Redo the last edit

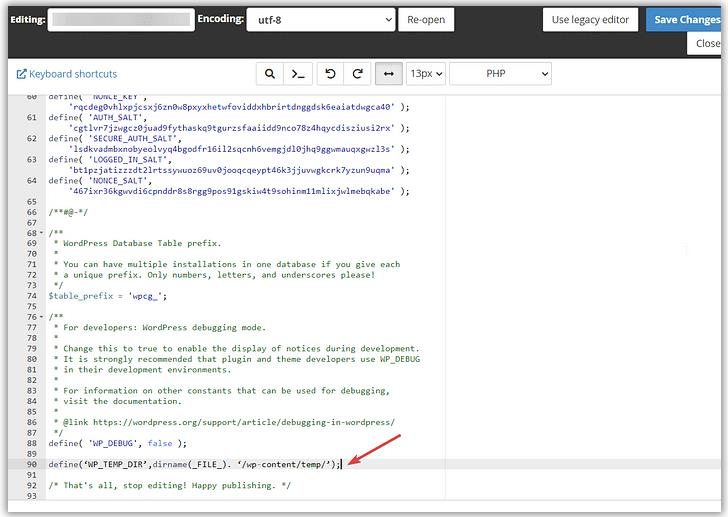coord(358,74)
